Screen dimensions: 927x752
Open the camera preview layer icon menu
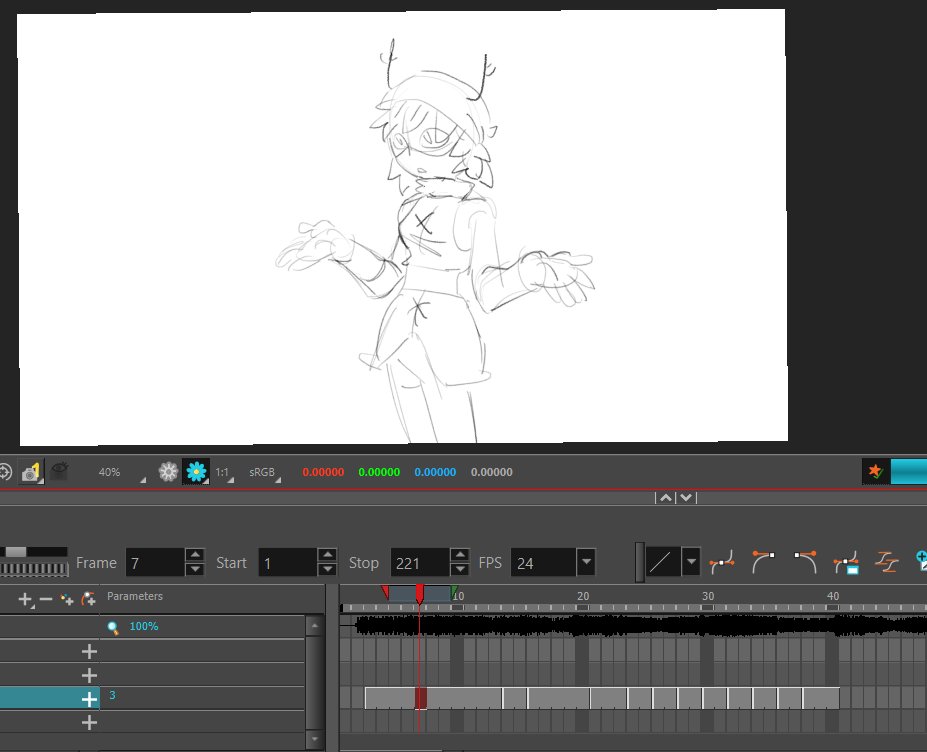(x=31, y=472)
